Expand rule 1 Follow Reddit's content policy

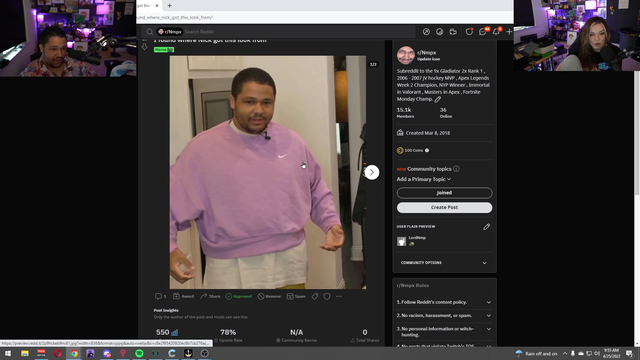pos(444,302)
